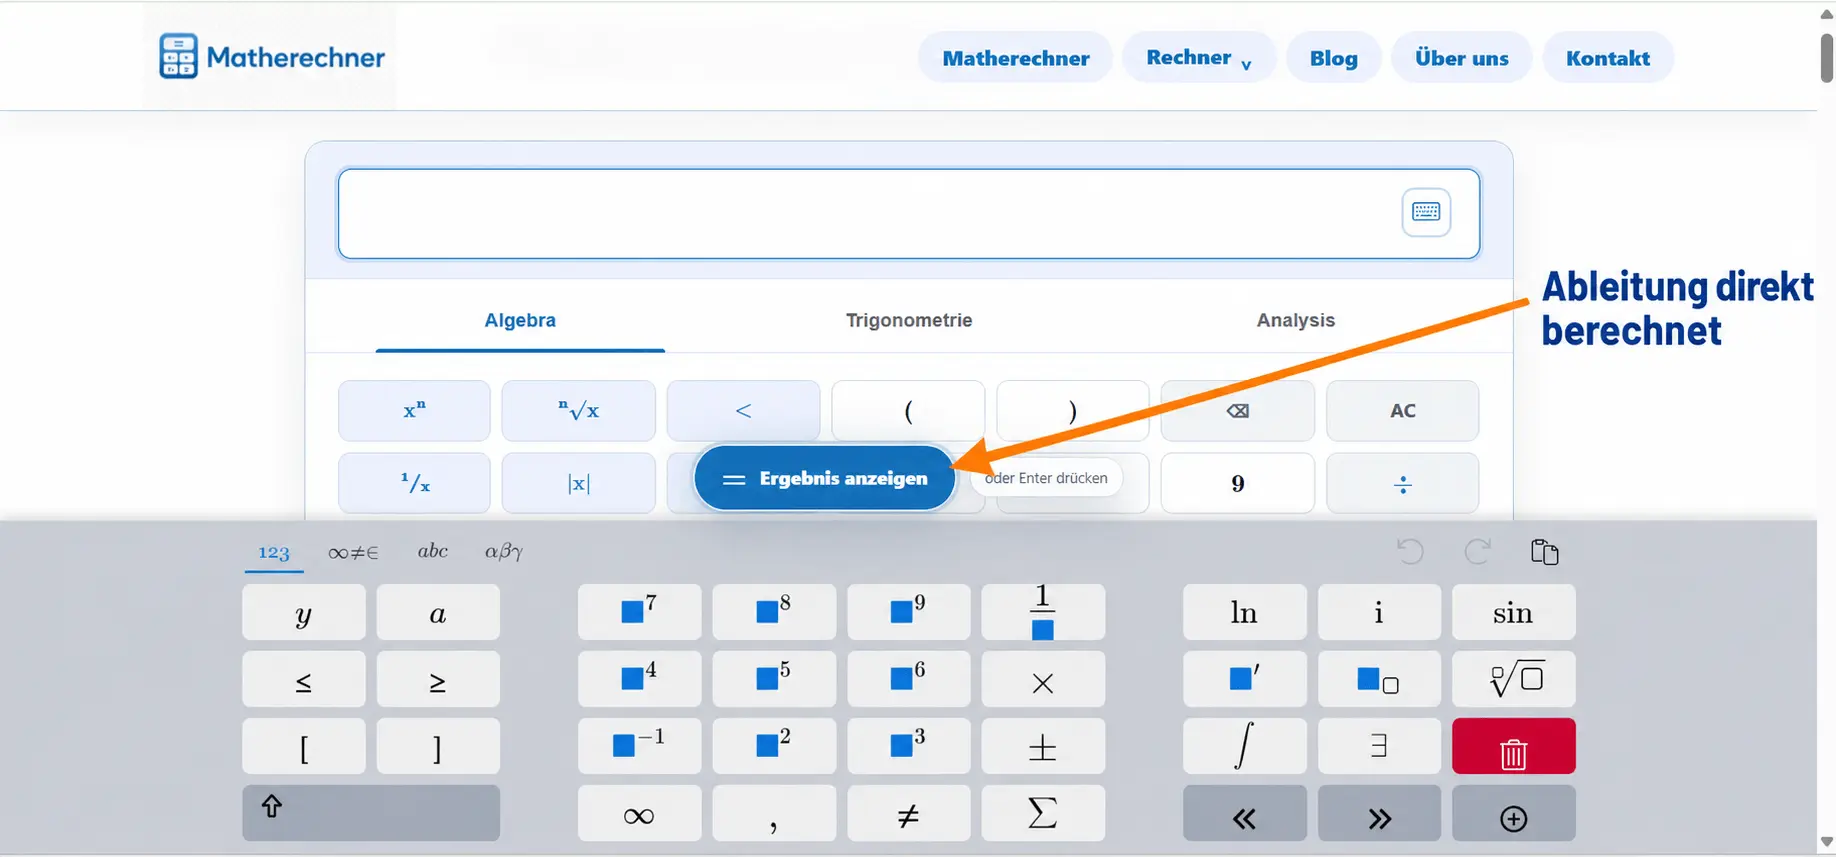Image resolution: width=1836 pixels, height=857 pixels.
Task: Click the absolute value |x| key
Action: tap(578, 484)
